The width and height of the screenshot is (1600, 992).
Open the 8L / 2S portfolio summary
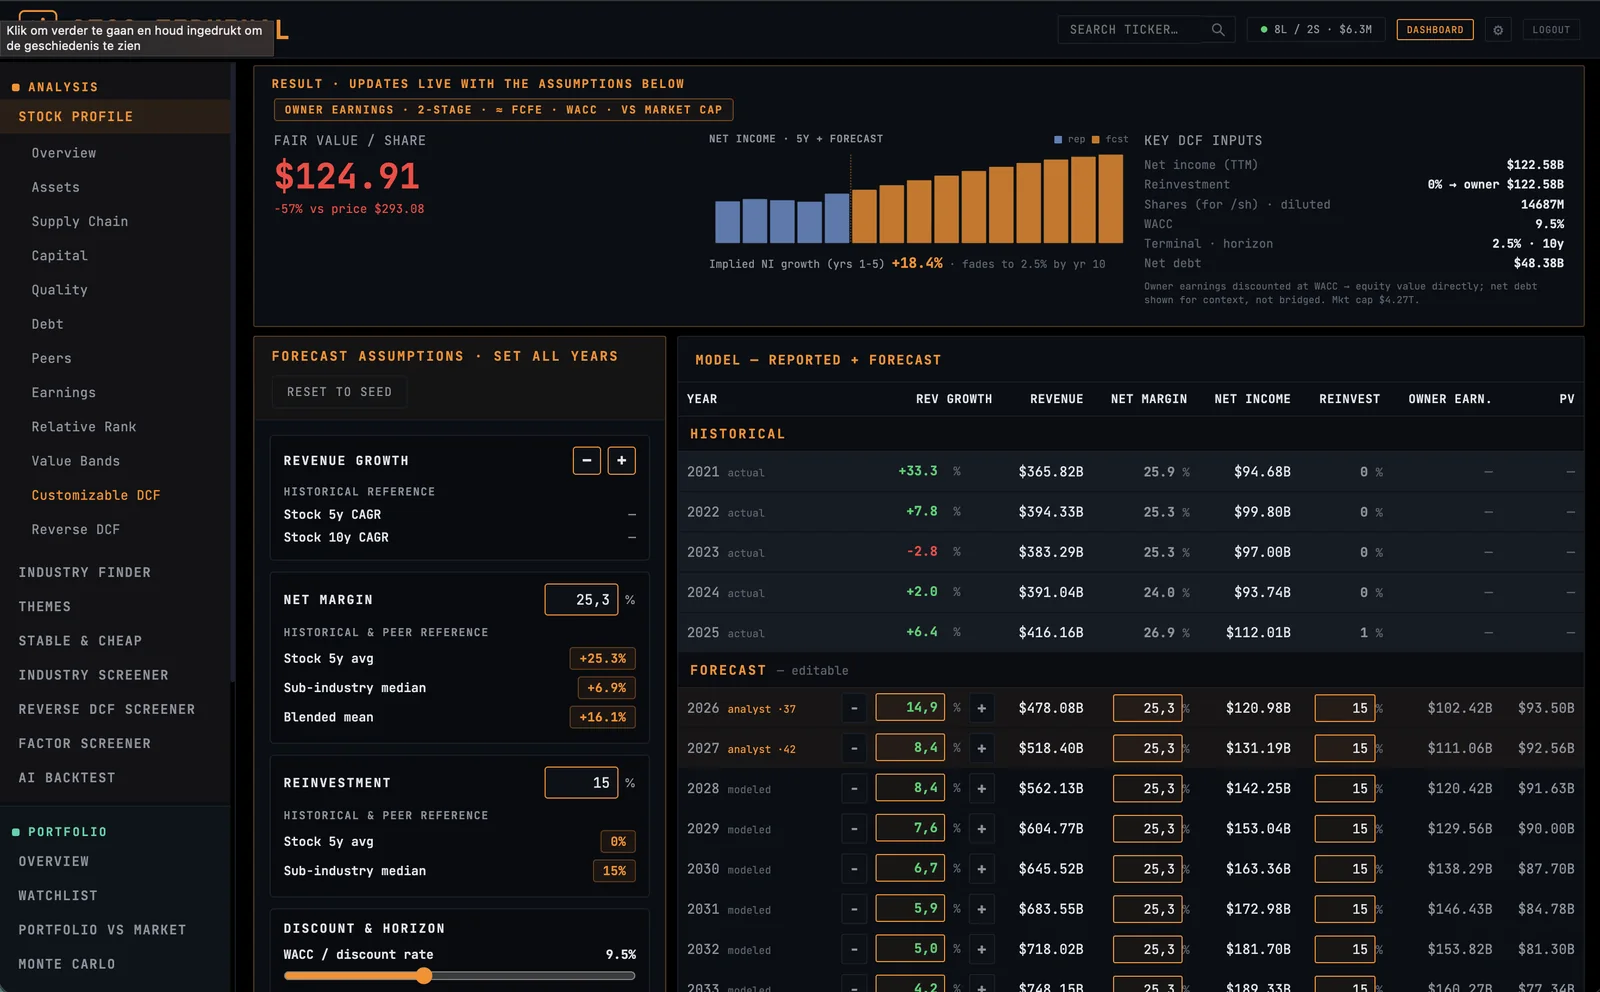[x=1316, y=30]
